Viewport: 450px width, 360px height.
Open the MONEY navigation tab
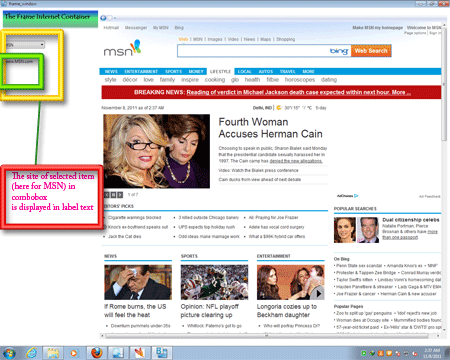point(196,72)
